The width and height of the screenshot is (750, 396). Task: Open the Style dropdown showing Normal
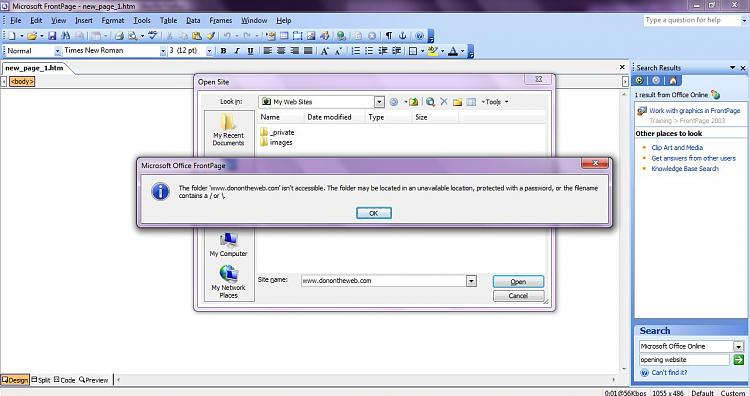click(57, 51)
